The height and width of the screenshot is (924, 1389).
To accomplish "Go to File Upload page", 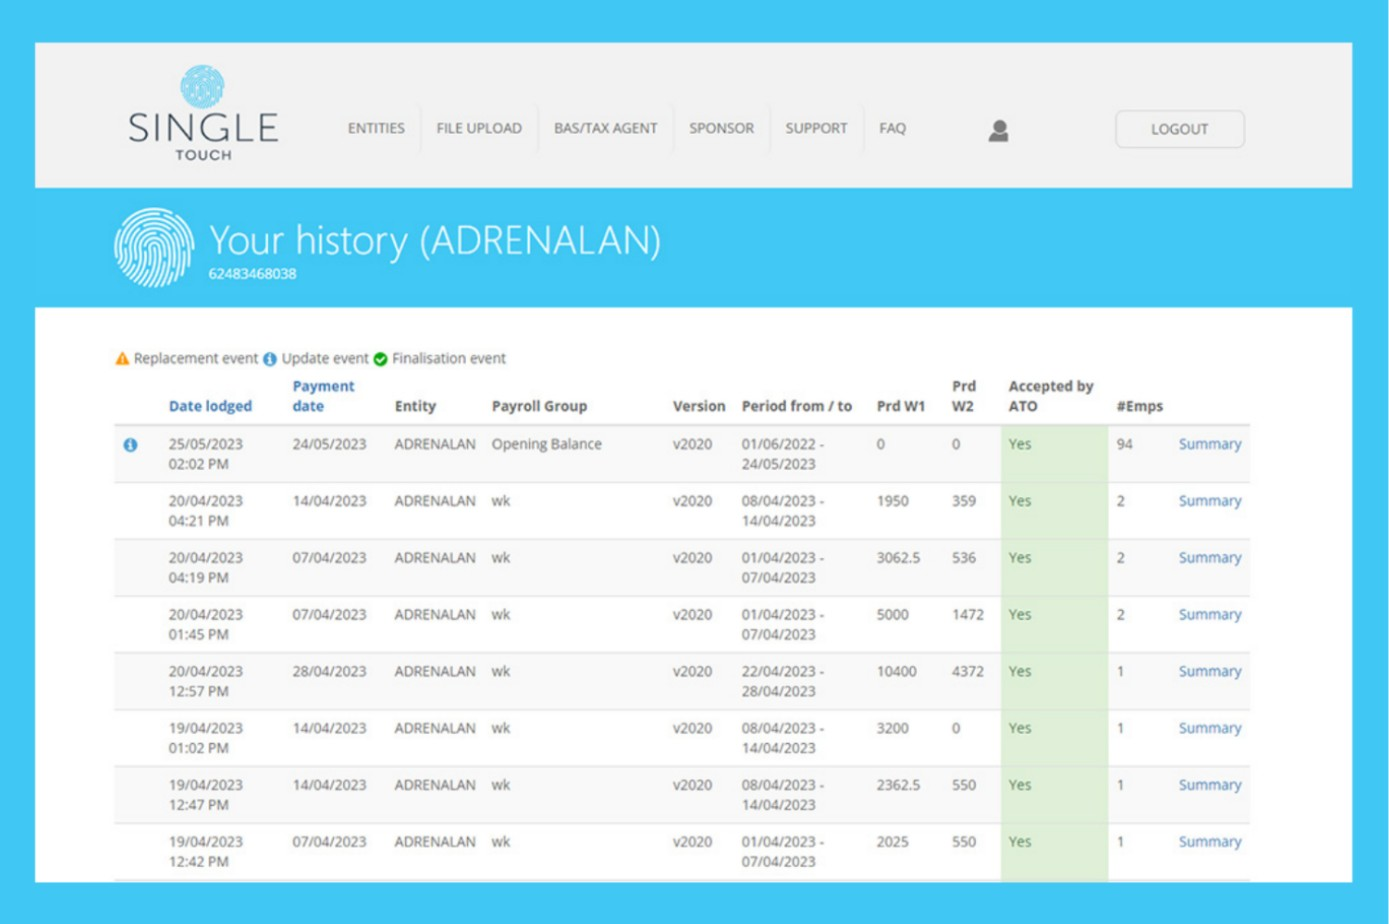I will point(479,128).
